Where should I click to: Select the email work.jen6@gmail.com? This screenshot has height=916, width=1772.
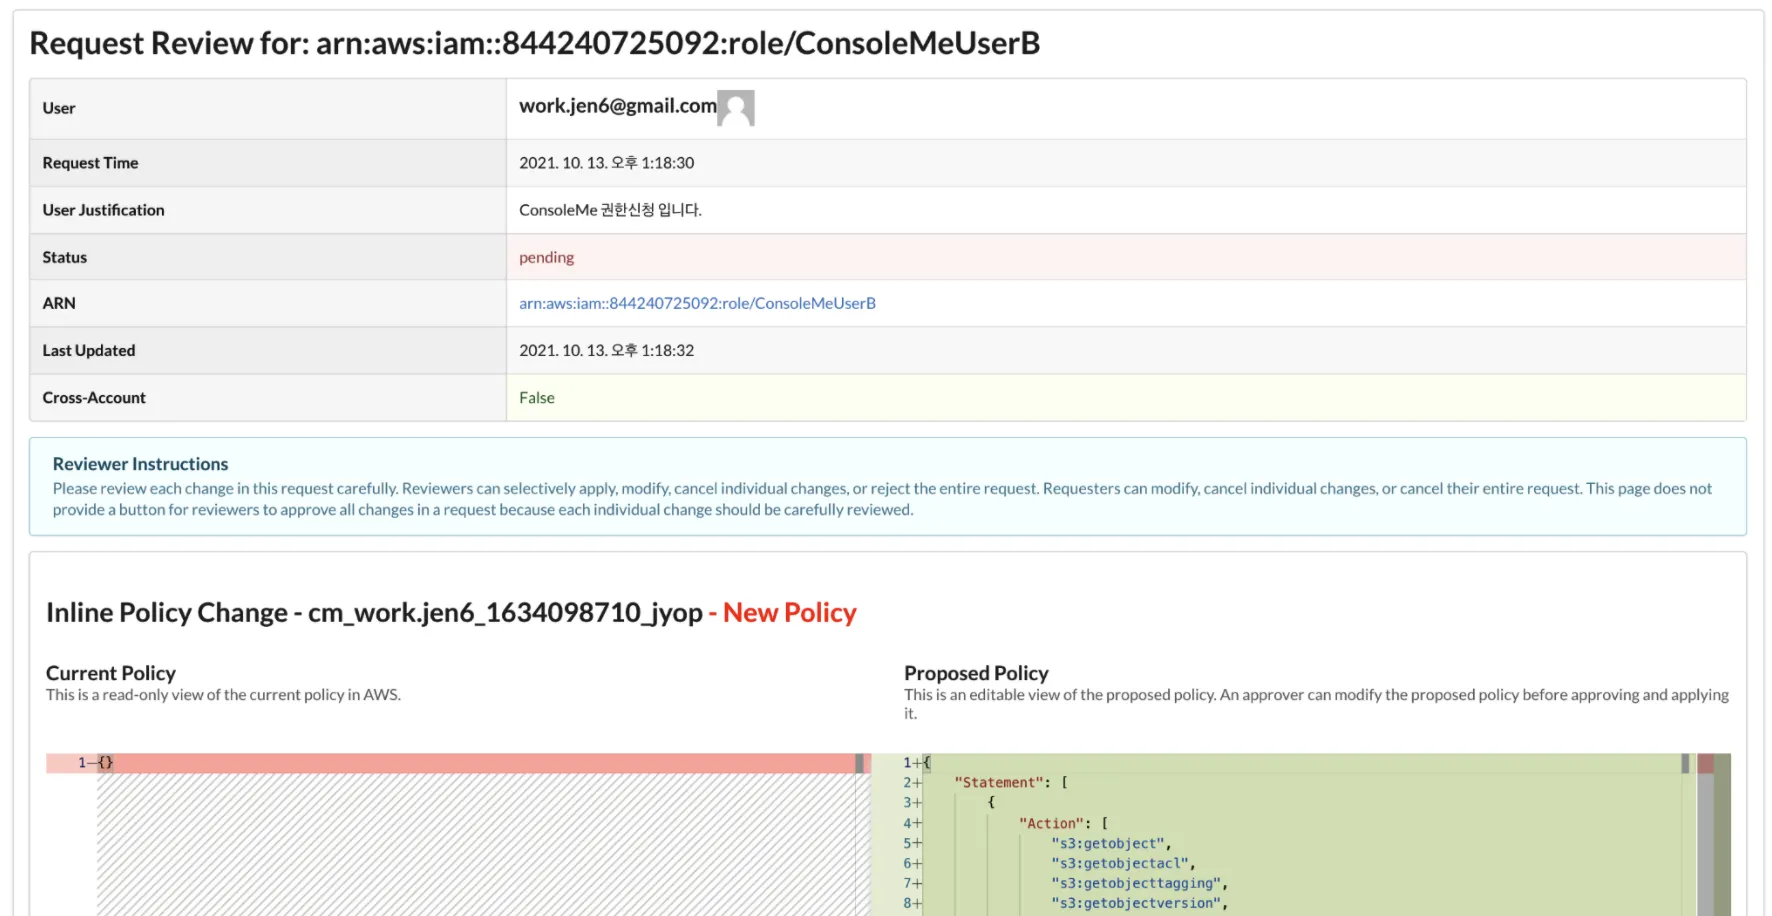(618, 106)
